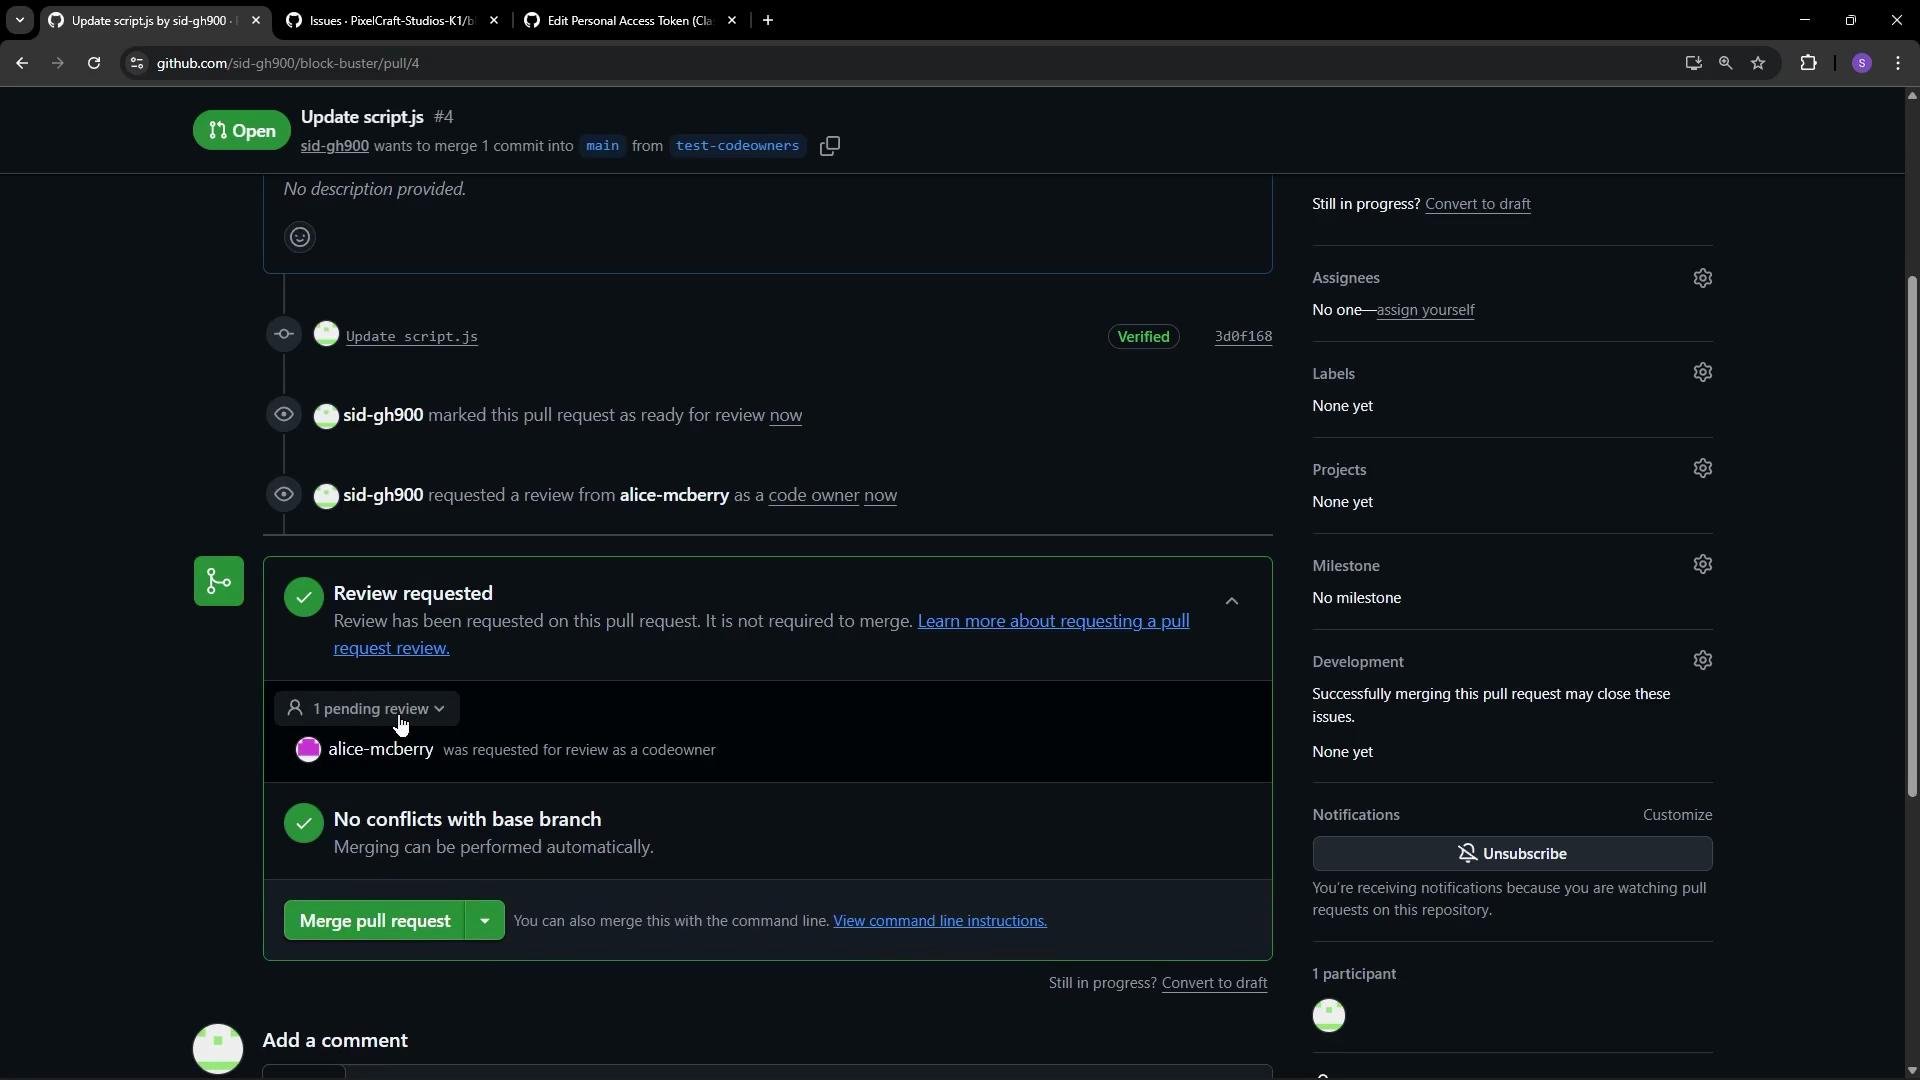This screenshot has width=1920, height=1080.
Task: View site information icon in address bar
Action: point(137,63)
